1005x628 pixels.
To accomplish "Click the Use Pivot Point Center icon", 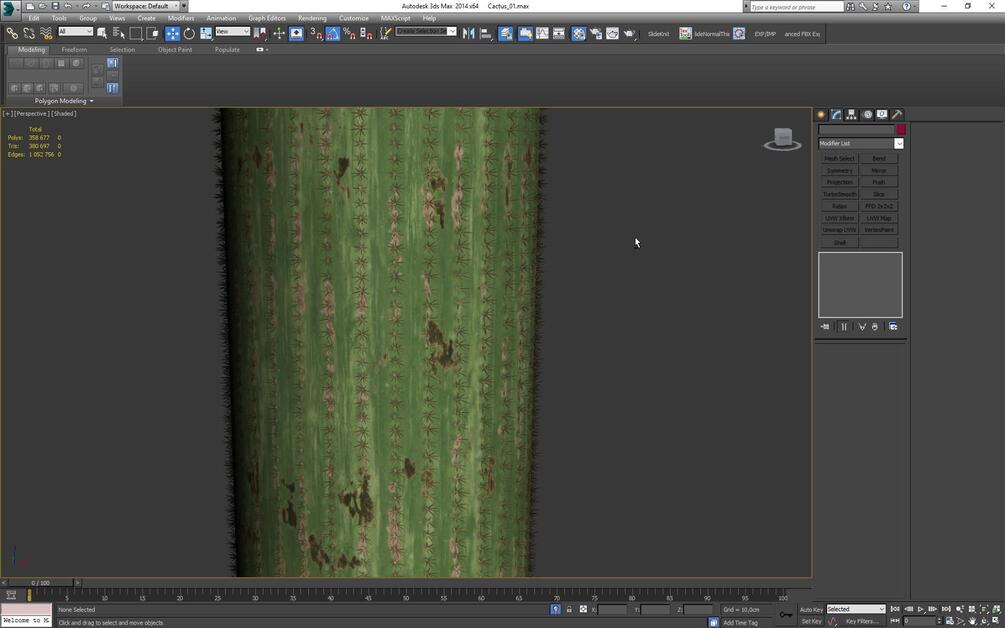I will [x=260, y=33].
